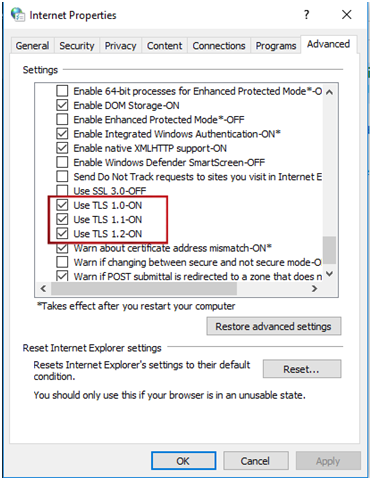The image size is (372, 480).
Task: Click the down arrow of the settings scrollbar
Action: [x=329, y=274]
